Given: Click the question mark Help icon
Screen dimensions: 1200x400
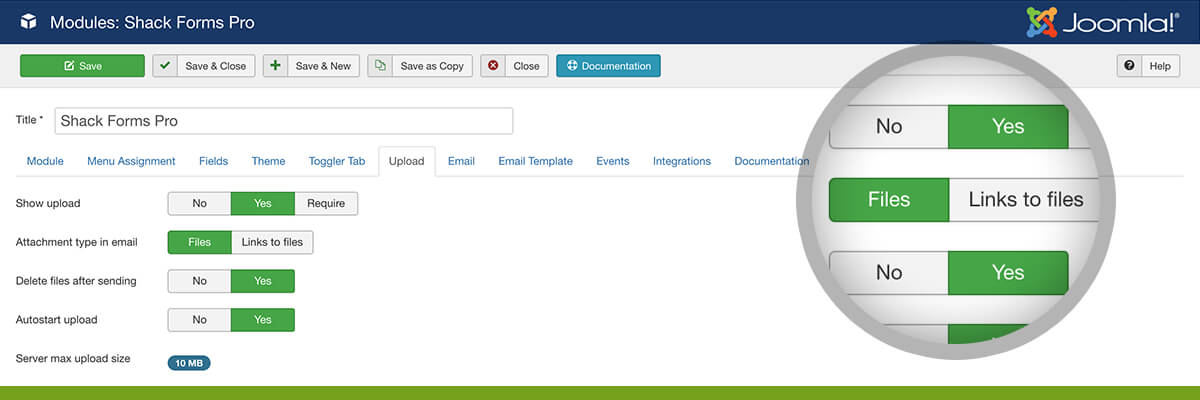Looking at the screenshot, I should pyautogui.click(x=1130, y=66).
